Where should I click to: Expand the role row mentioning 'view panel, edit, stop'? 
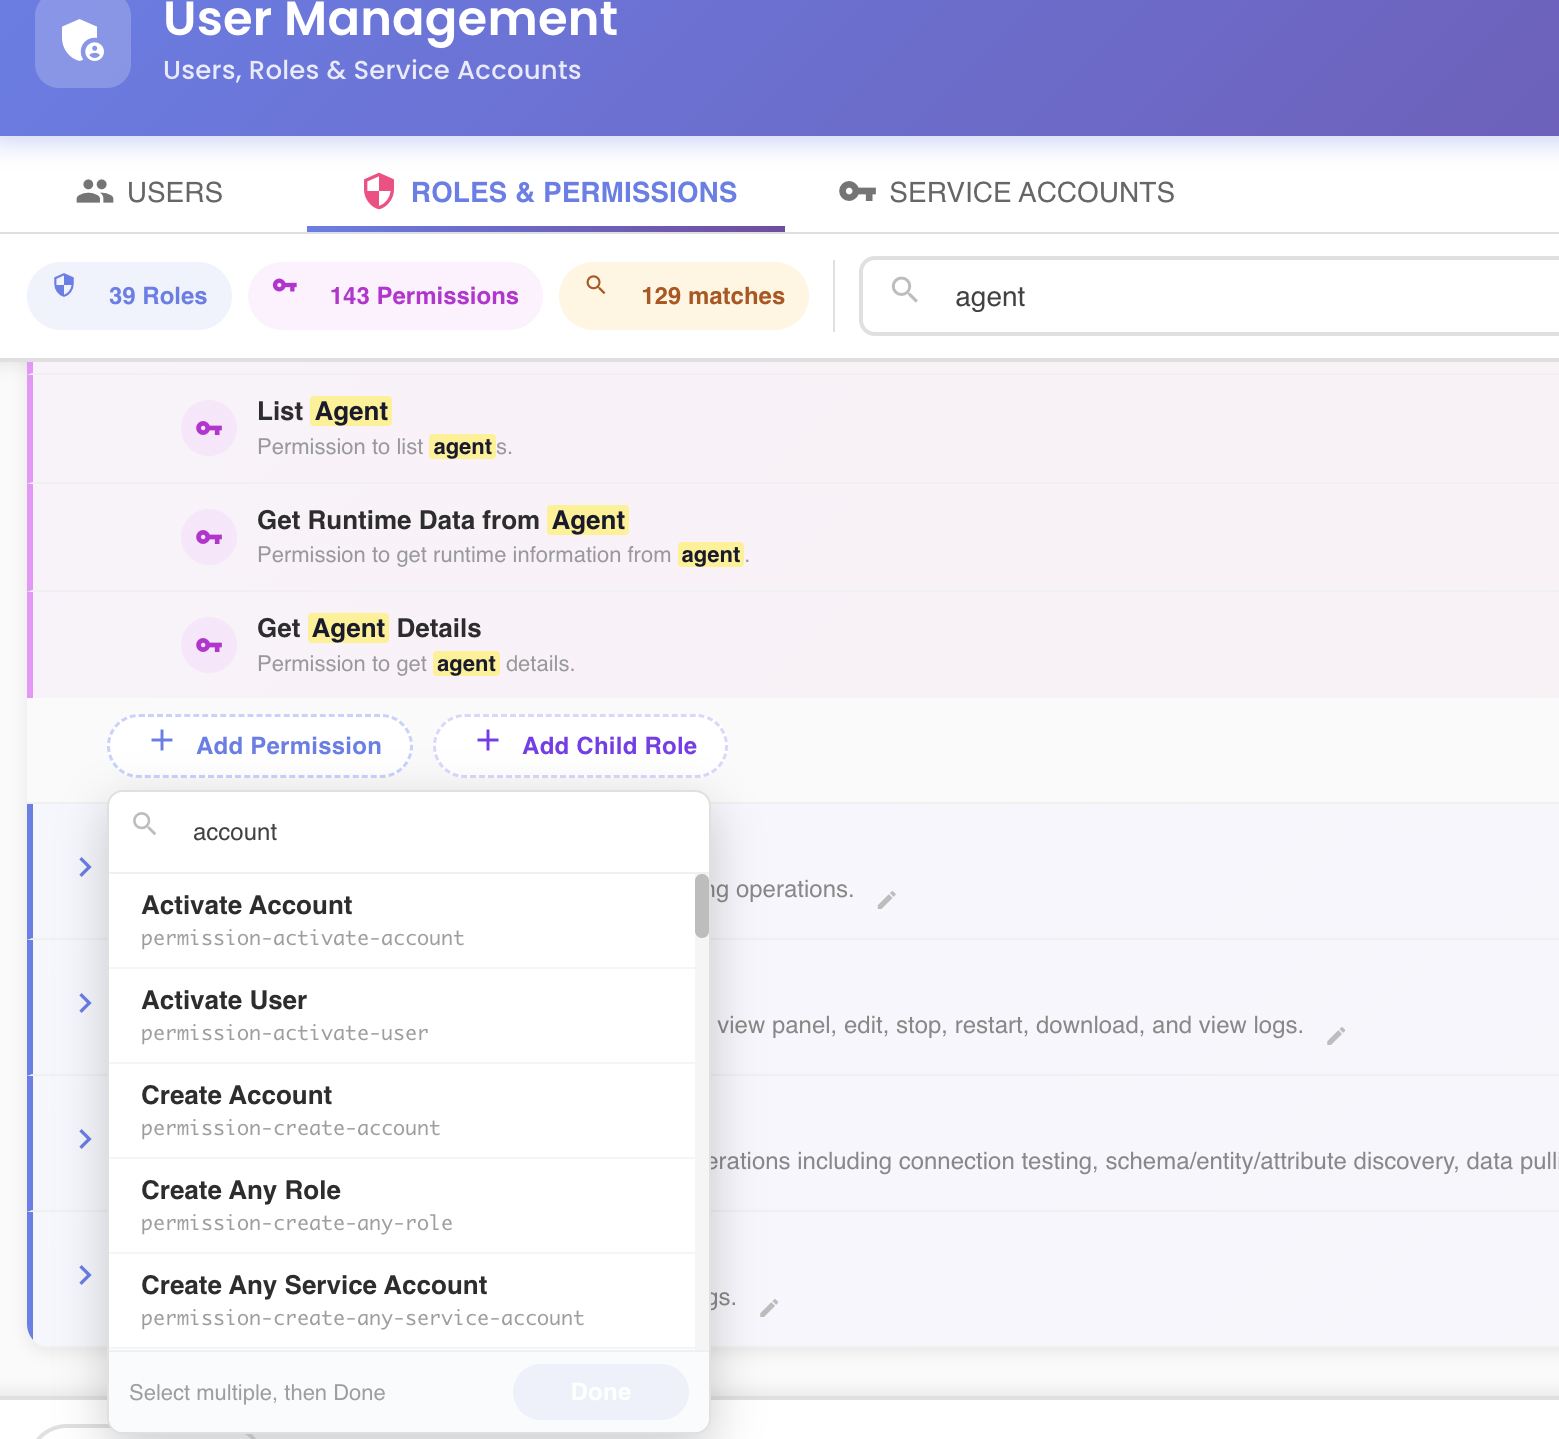tap(85, 1003)
